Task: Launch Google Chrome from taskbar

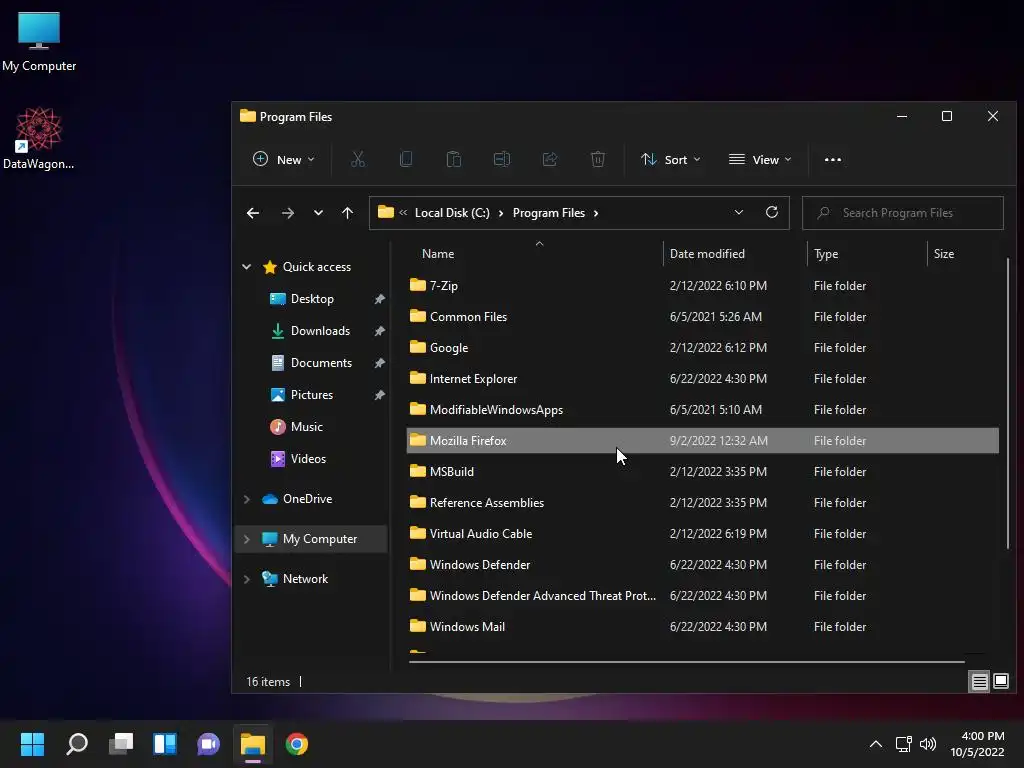Action: click(296, 744)
